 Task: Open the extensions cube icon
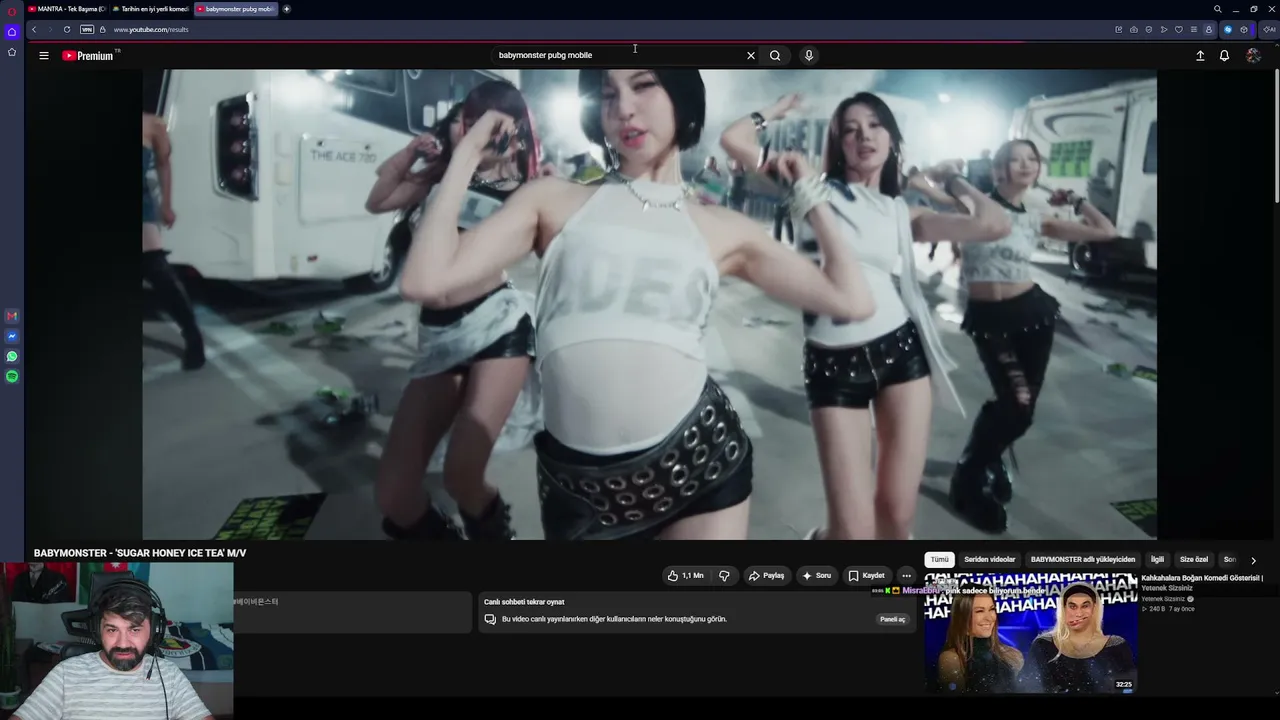[x=1244, y=30]
